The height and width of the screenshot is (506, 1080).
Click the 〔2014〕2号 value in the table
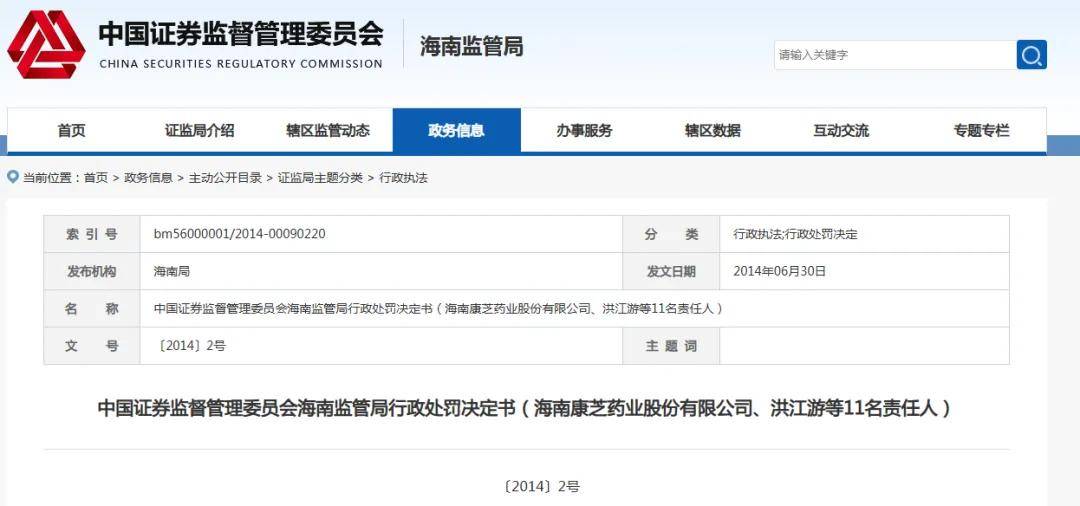pyautogui.click(x=191, y=346)
